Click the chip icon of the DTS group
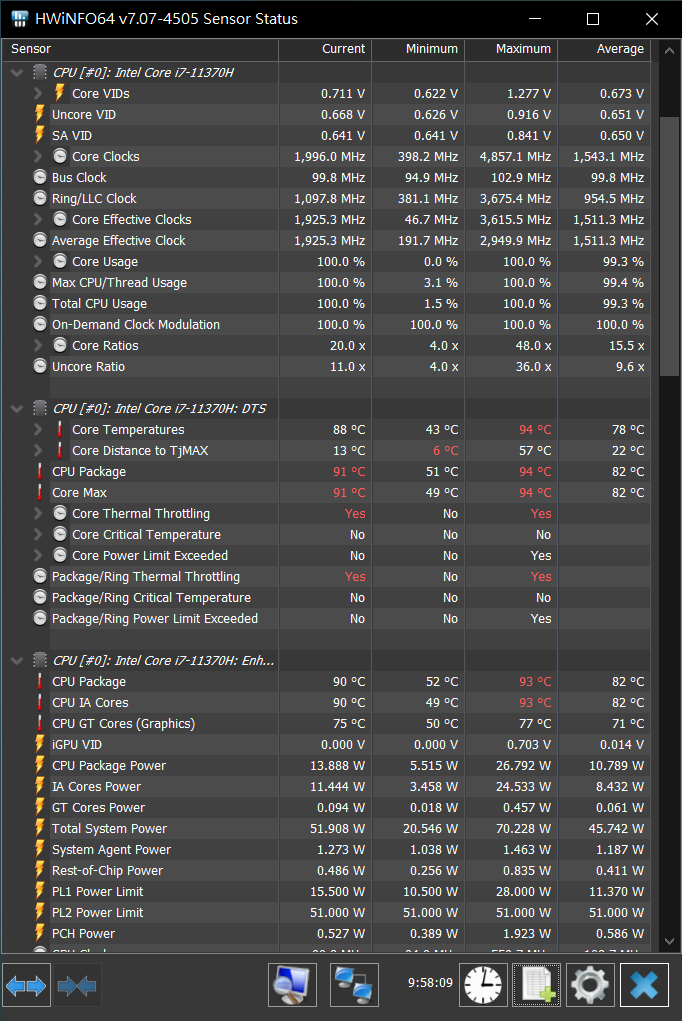The width and height of the screenshot is (682, 1021). pos(40,408)
